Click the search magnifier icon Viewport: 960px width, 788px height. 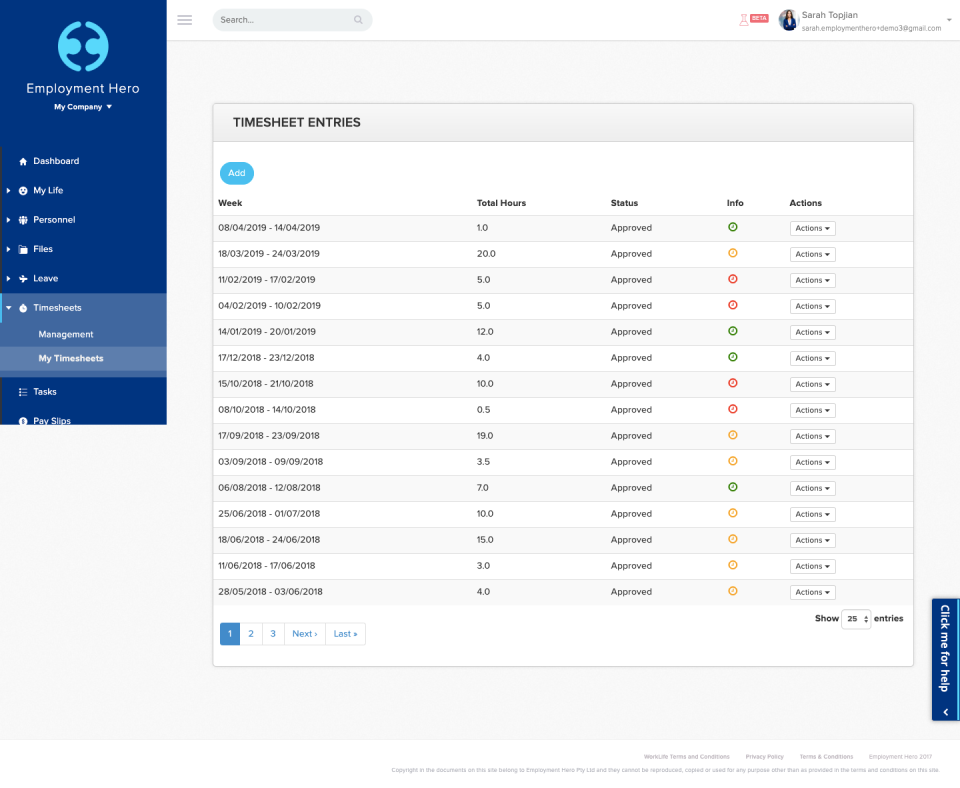(358, 20)
